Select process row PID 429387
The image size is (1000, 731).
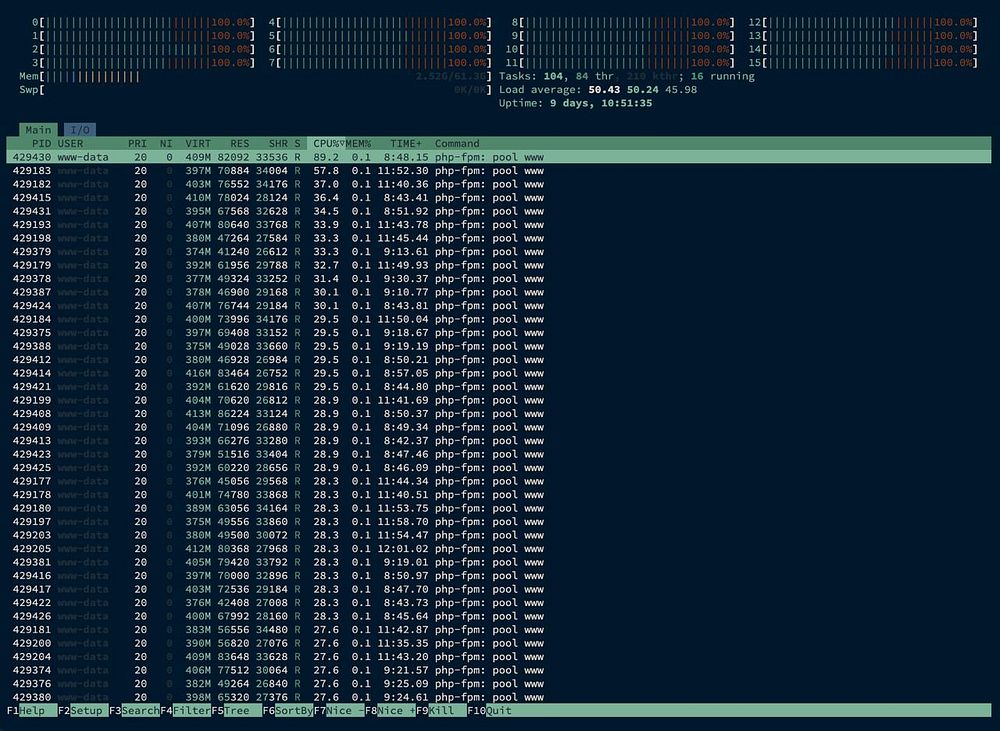click(499, 292)
